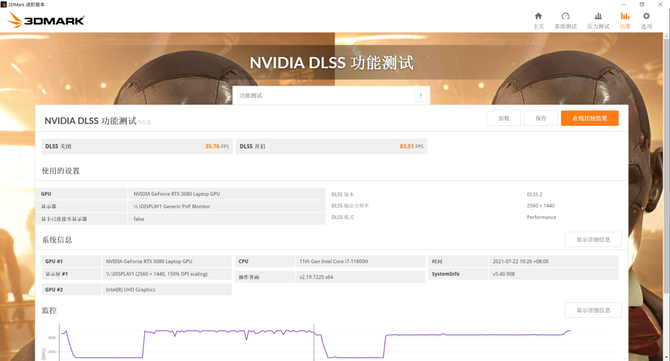This screenshot has height=361, width=670.
Task: Open the Benchmarks (基准测试) section
Action: tap(565, 20)
